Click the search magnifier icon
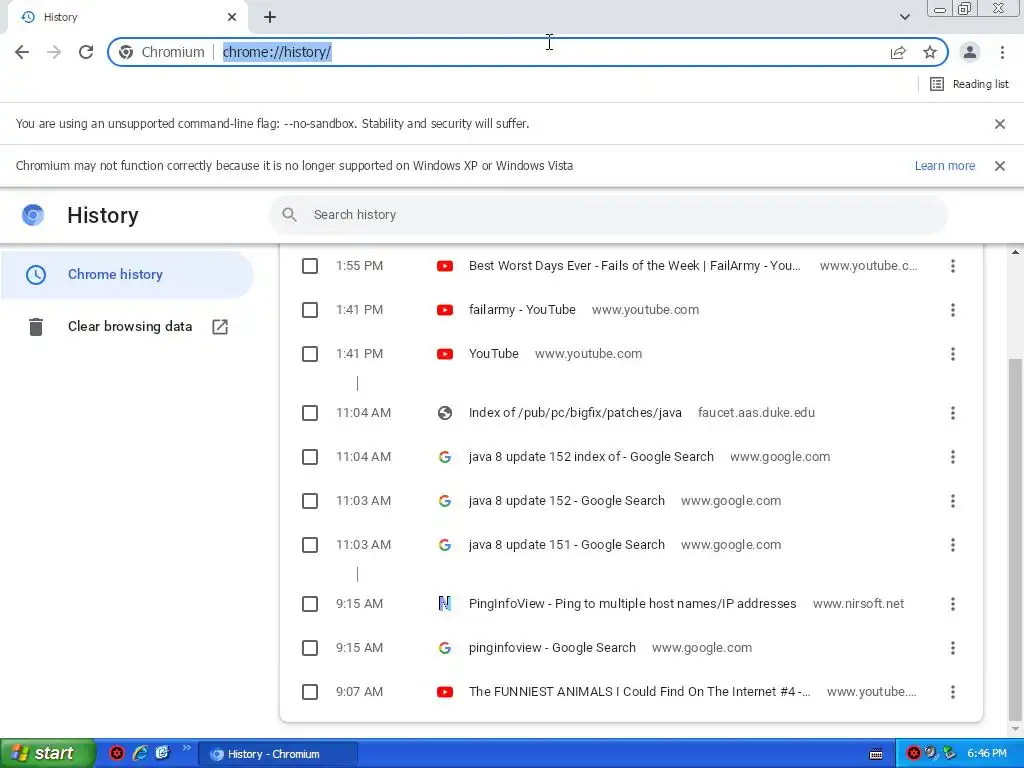Image resolution: width=1024 pixels, height=768 pixels. [290, 215]
